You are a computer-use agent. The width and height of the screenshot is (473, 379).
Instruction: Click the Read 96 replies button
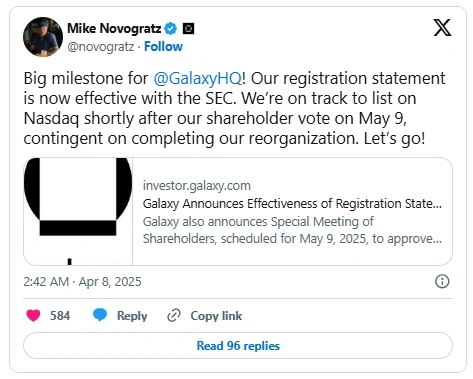(238, 346)
